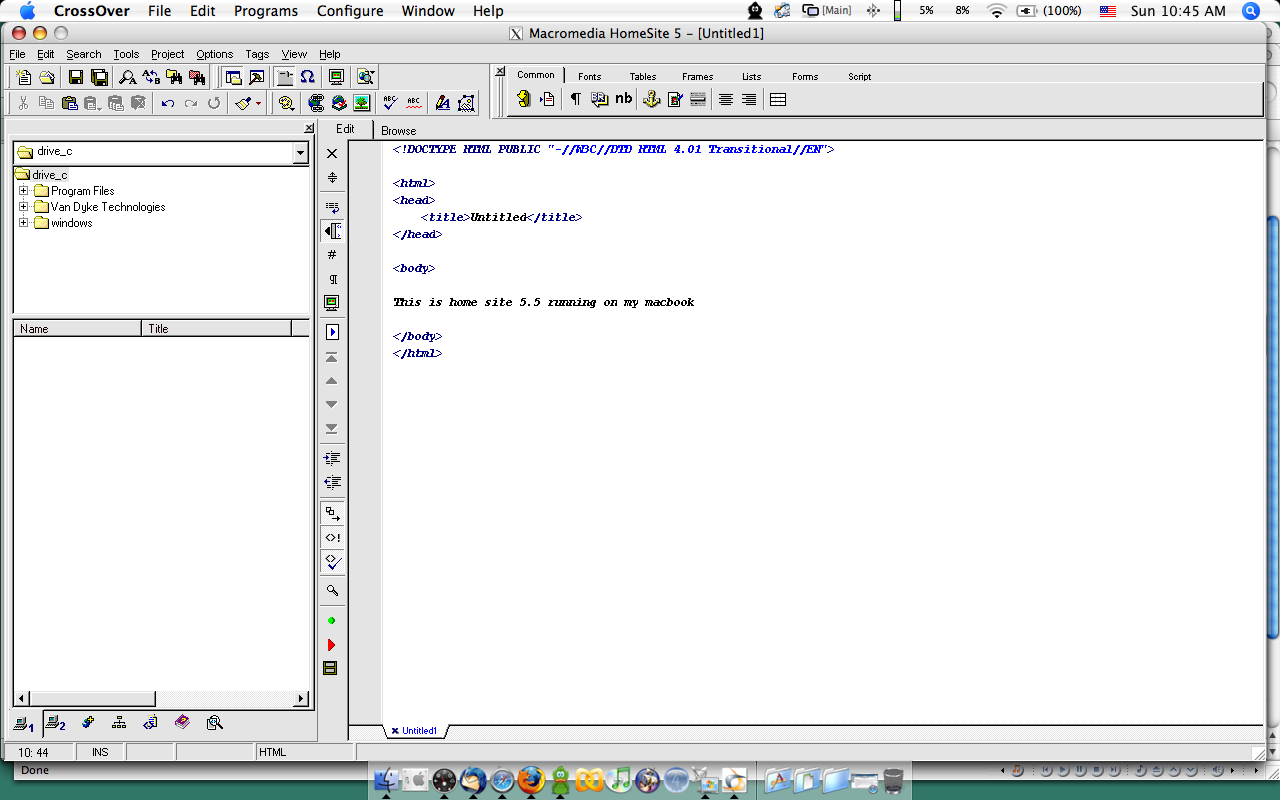
Task: Click the Anchor icon in Common toolbar
Action: [651, 99]
